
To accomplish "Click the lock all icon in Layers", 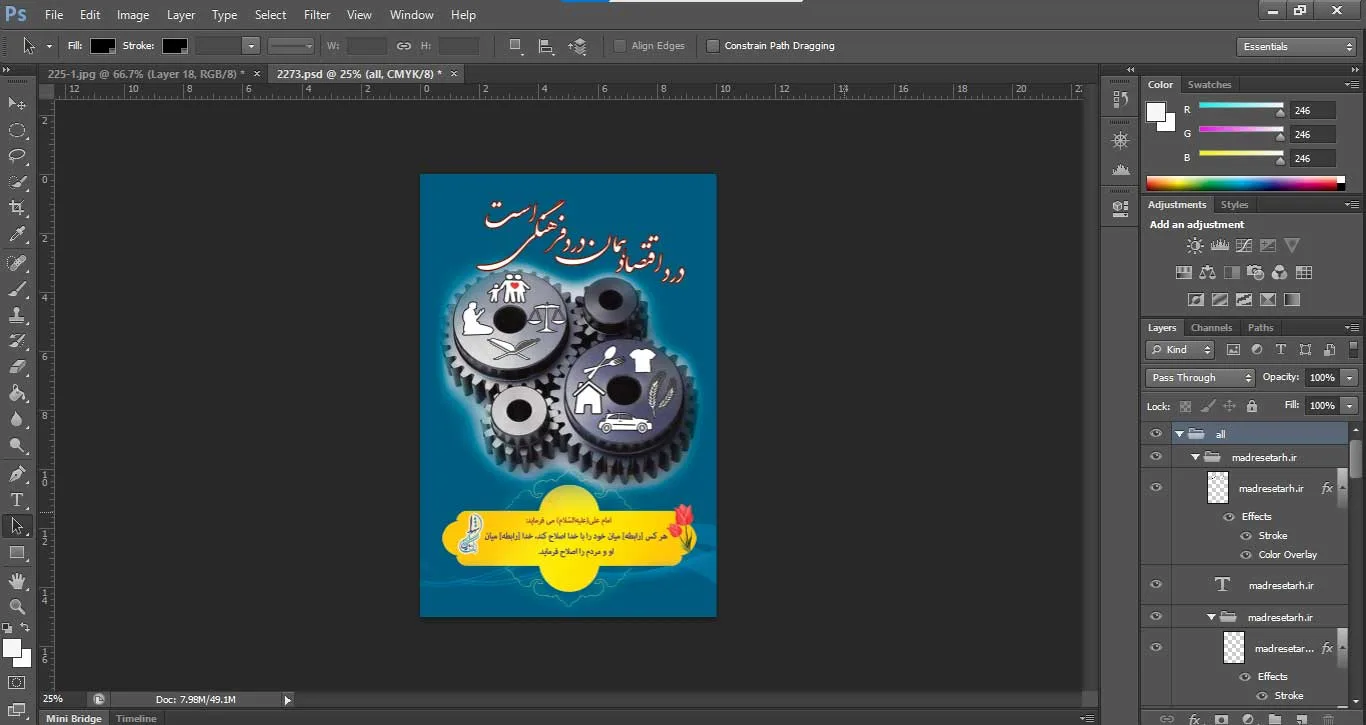I will pyautogui.click(x=1251, y=406).
